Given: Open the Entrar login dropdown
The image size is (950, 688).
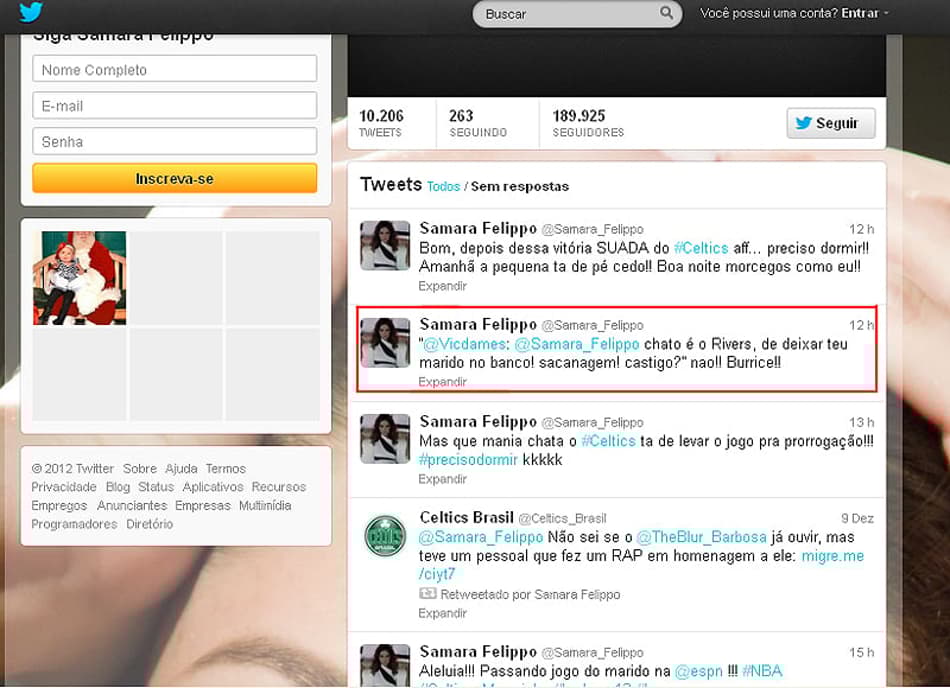Looking at the screenshot, I should point(864,13).
